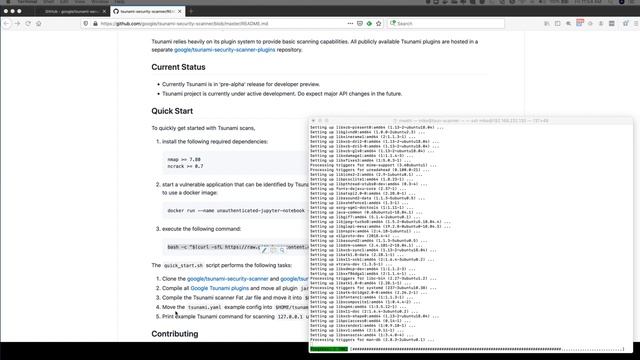Click the quick_start.sh inline code text
This screenshot has width=640, height=360.
point(183,265)
